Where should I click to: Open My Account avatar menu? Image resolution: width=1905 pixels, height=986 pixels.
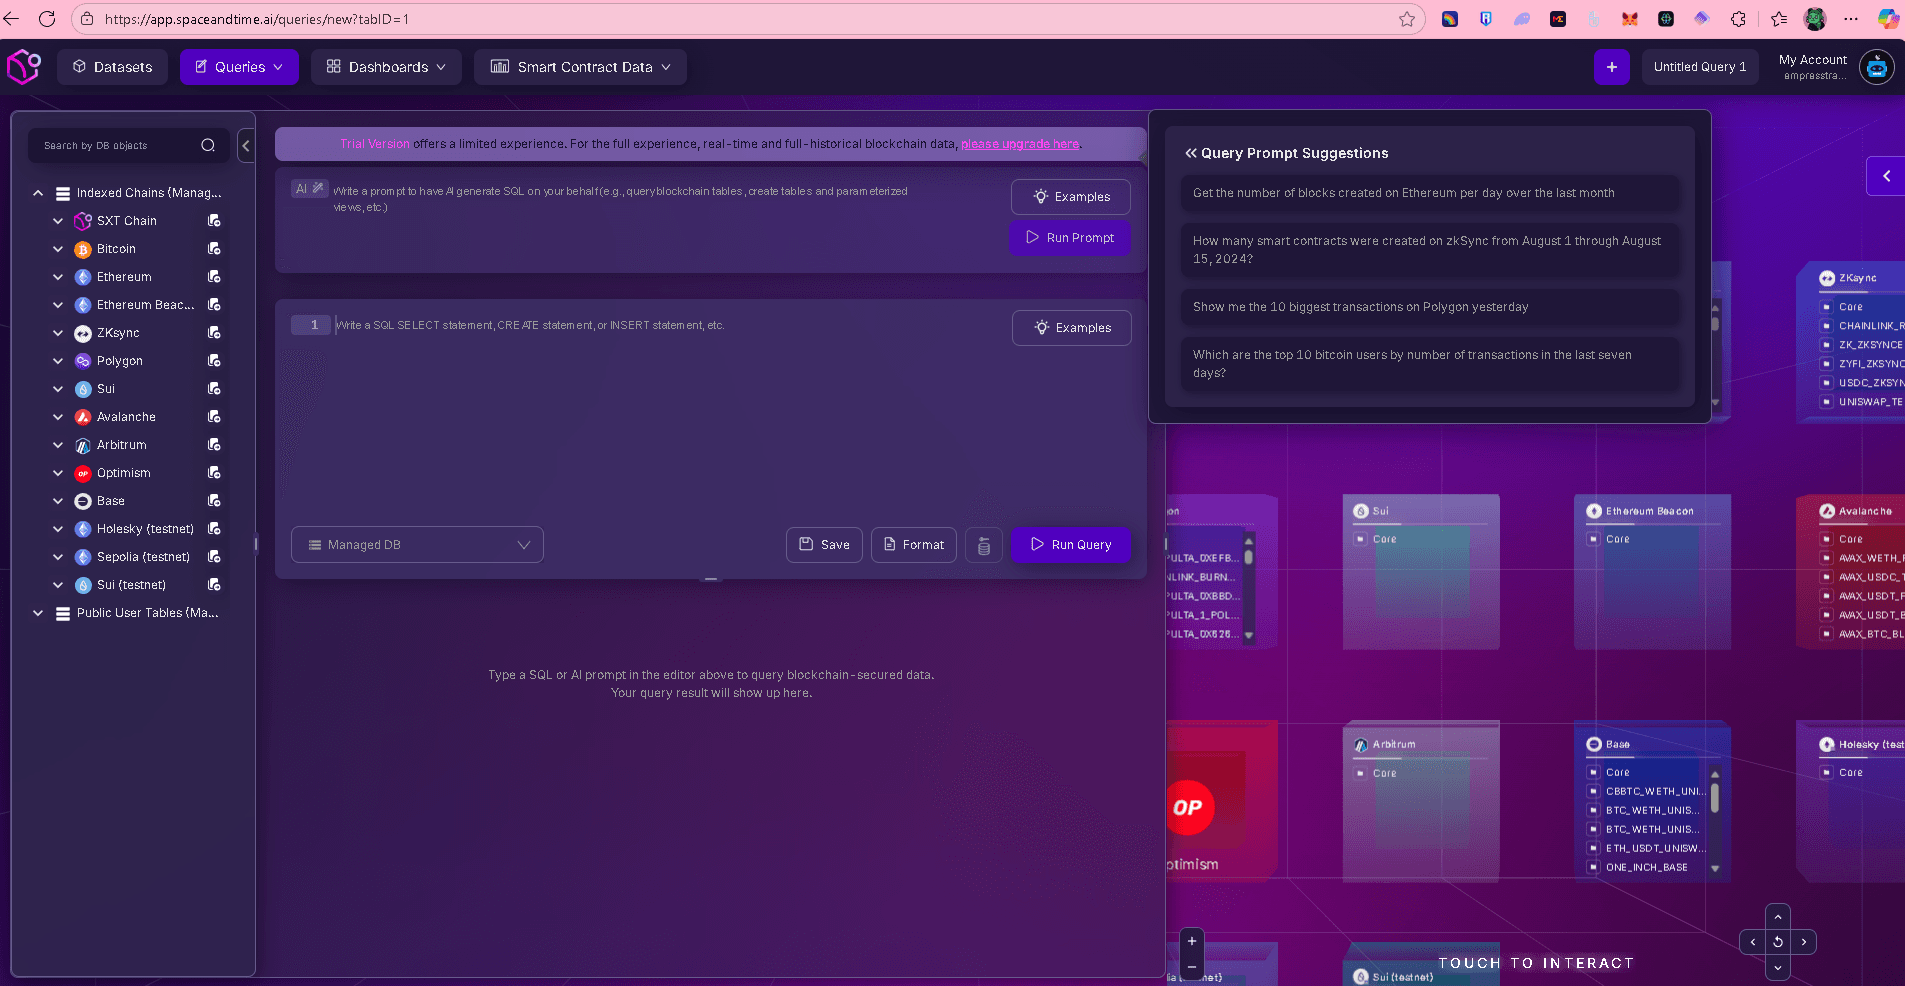(x=1877, y=67)
